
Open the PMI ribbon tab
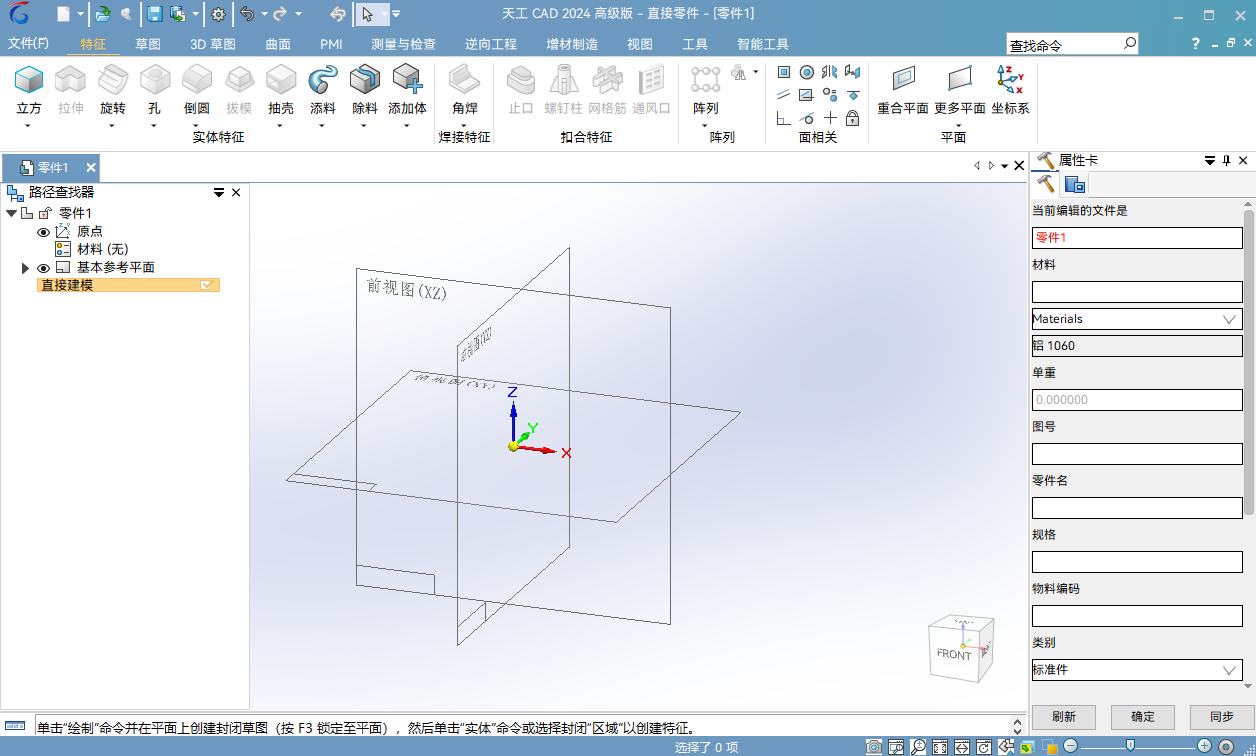(331, 44)
